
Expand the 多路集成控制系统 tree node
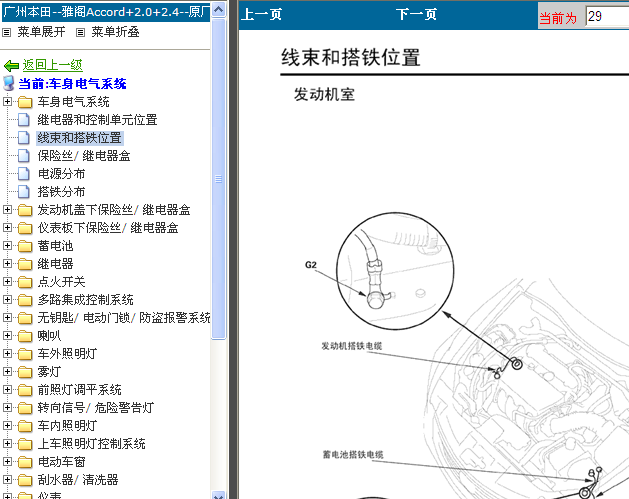7,299
